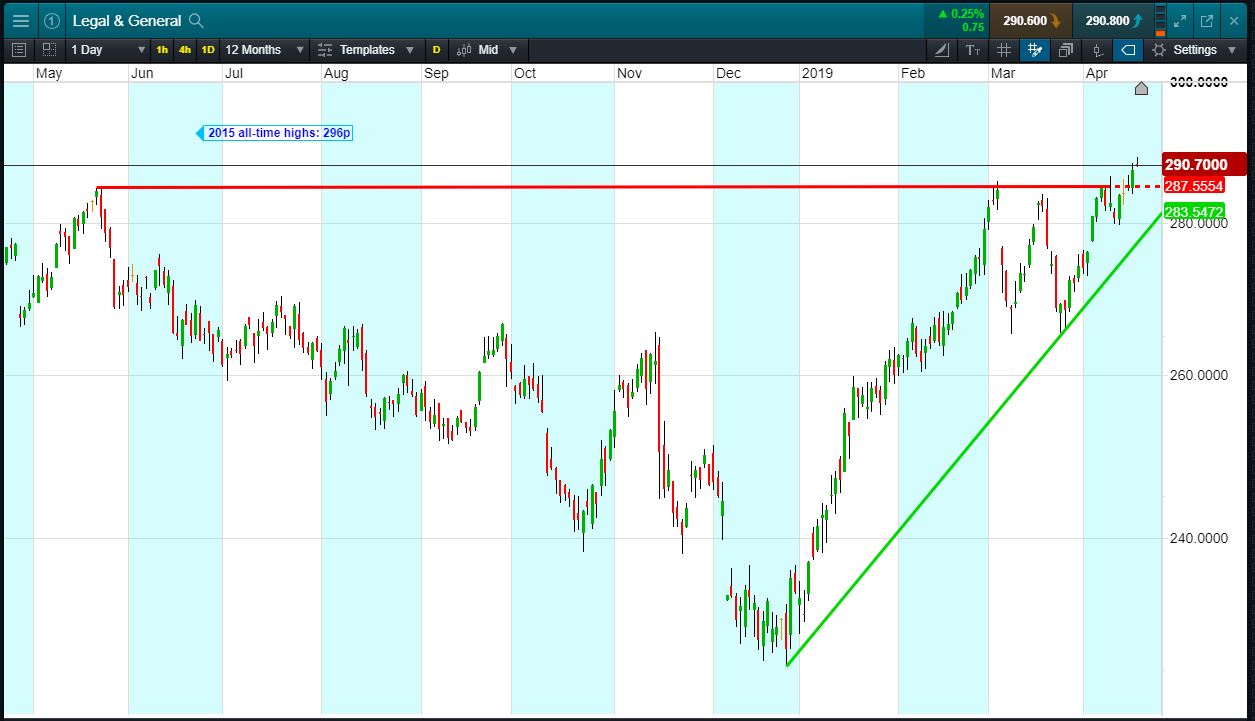Open the Settings dropdown
1255x721 pixels.
1194,49
